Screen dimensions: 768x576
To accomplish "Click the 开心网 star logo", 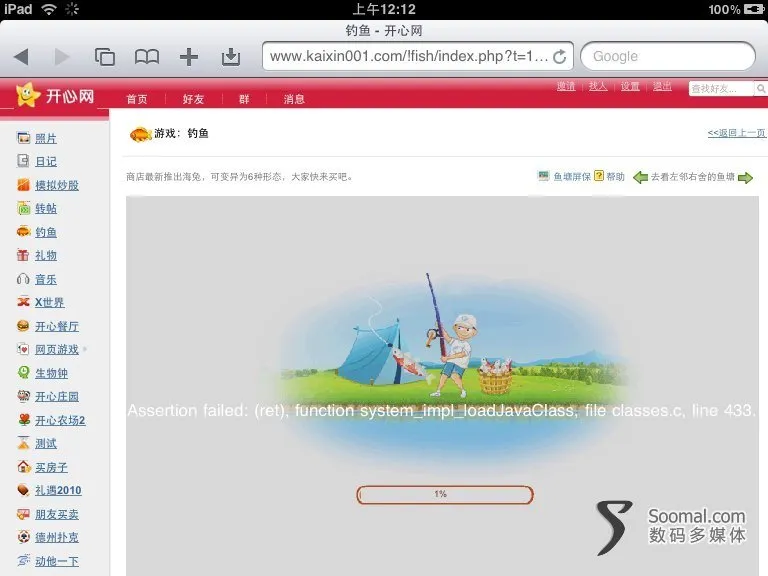I will tap(27, 95).
